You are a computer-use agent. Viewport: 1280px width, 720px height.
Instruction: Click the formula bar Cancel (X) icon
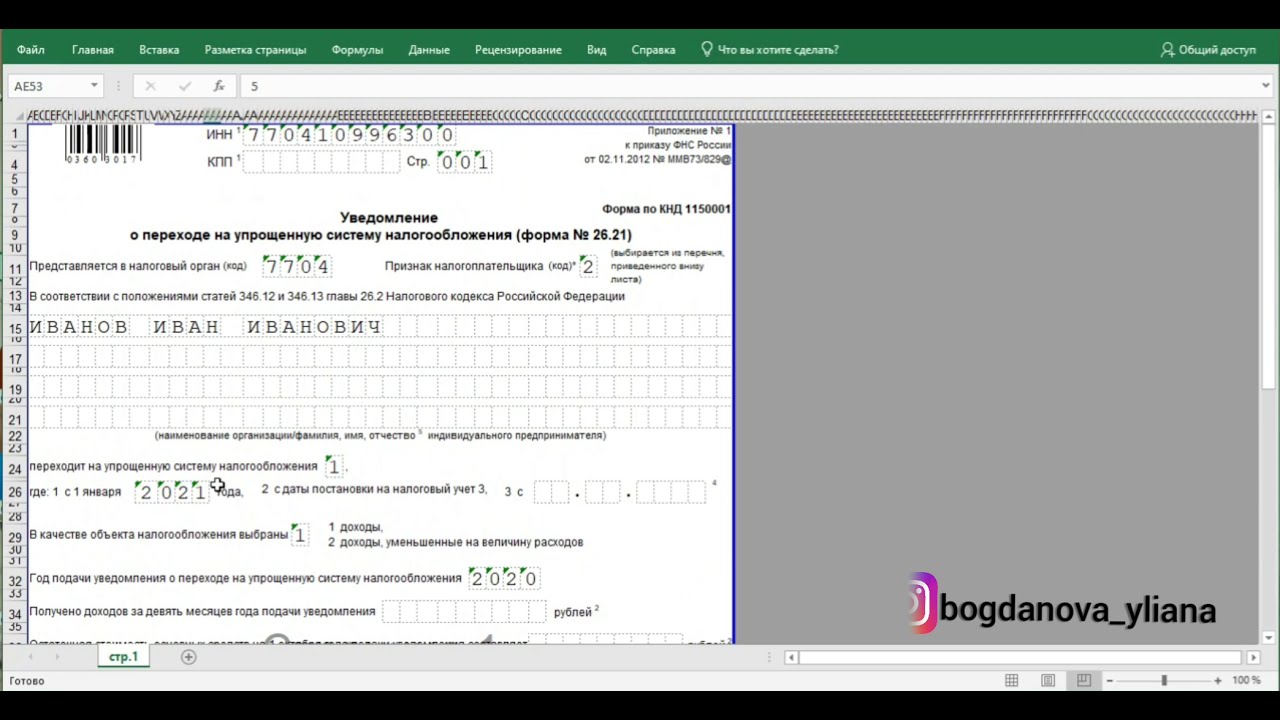pos(150,86)
